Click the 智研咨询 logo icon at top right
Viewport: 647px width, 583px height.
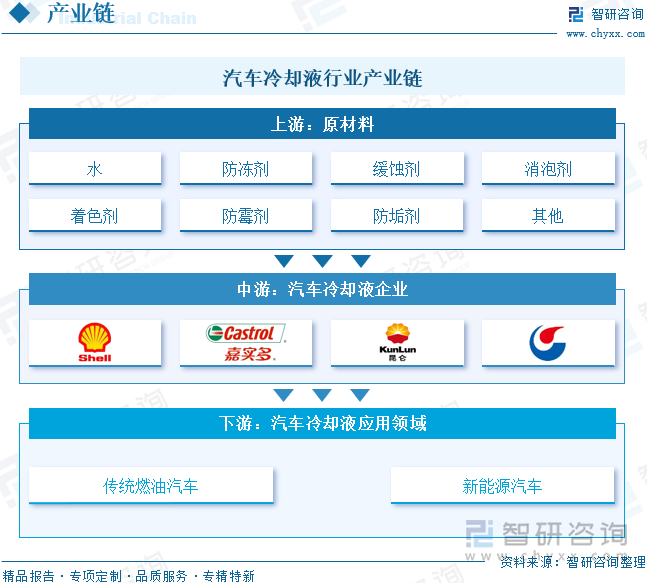click(576, 14)
